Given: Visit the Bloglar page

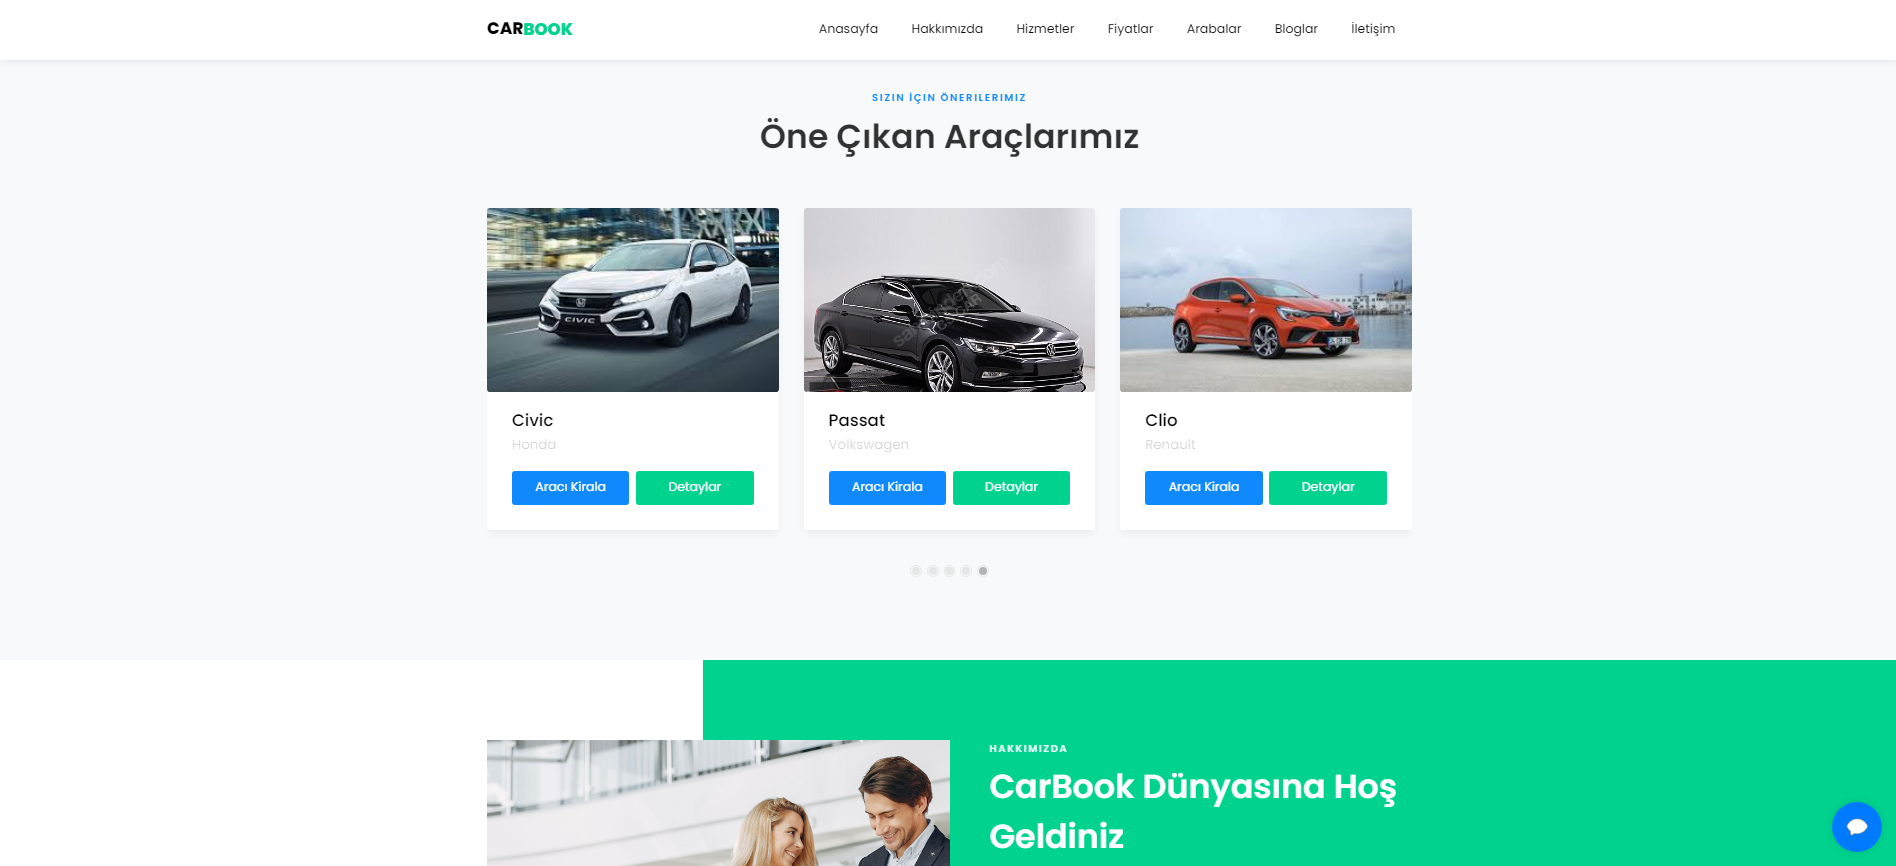Looking at the screenshot, I should coord(1295,29).
